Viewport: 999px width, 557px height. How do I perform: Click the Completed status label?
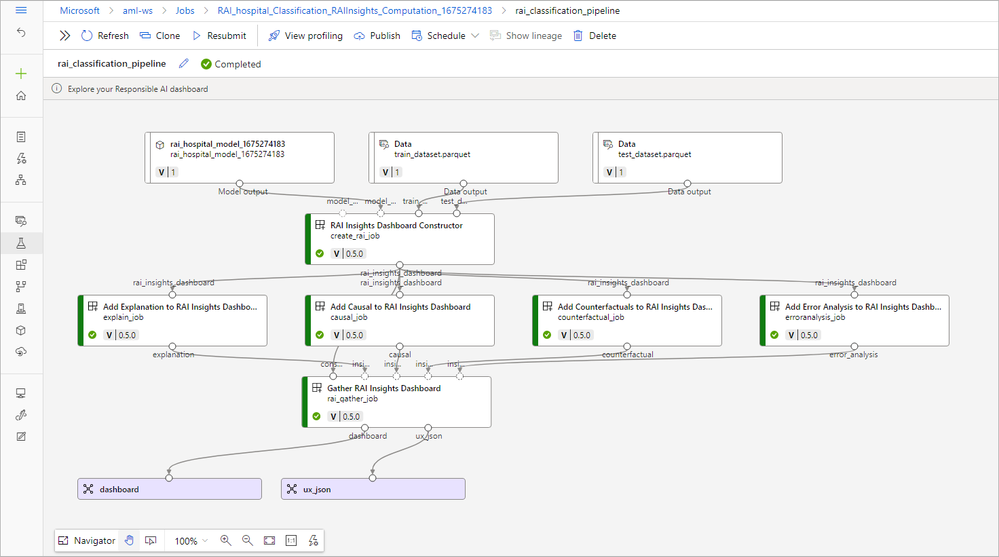(x=231, y=64)
